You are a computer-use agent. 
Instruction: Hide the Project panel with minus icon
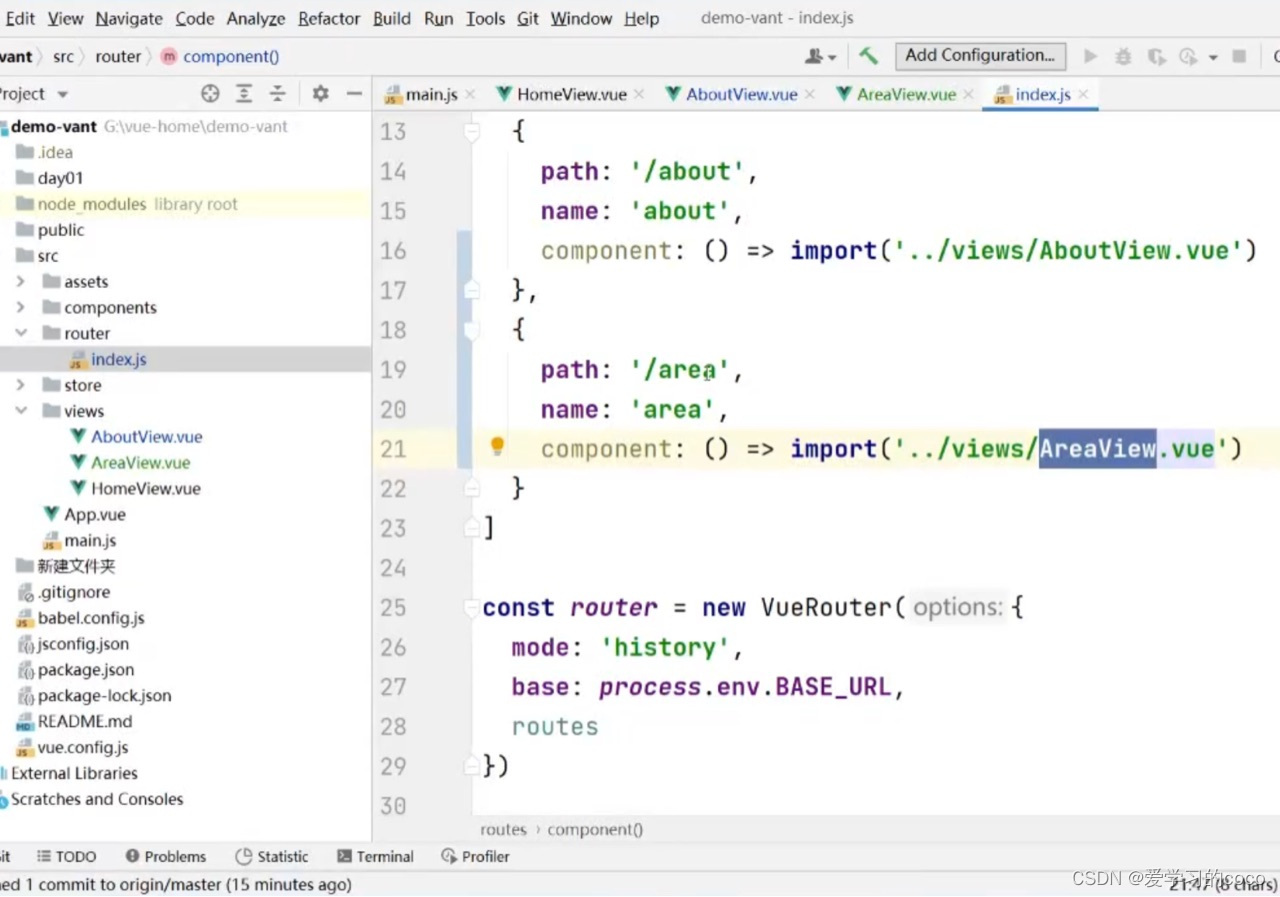(354, 94)
